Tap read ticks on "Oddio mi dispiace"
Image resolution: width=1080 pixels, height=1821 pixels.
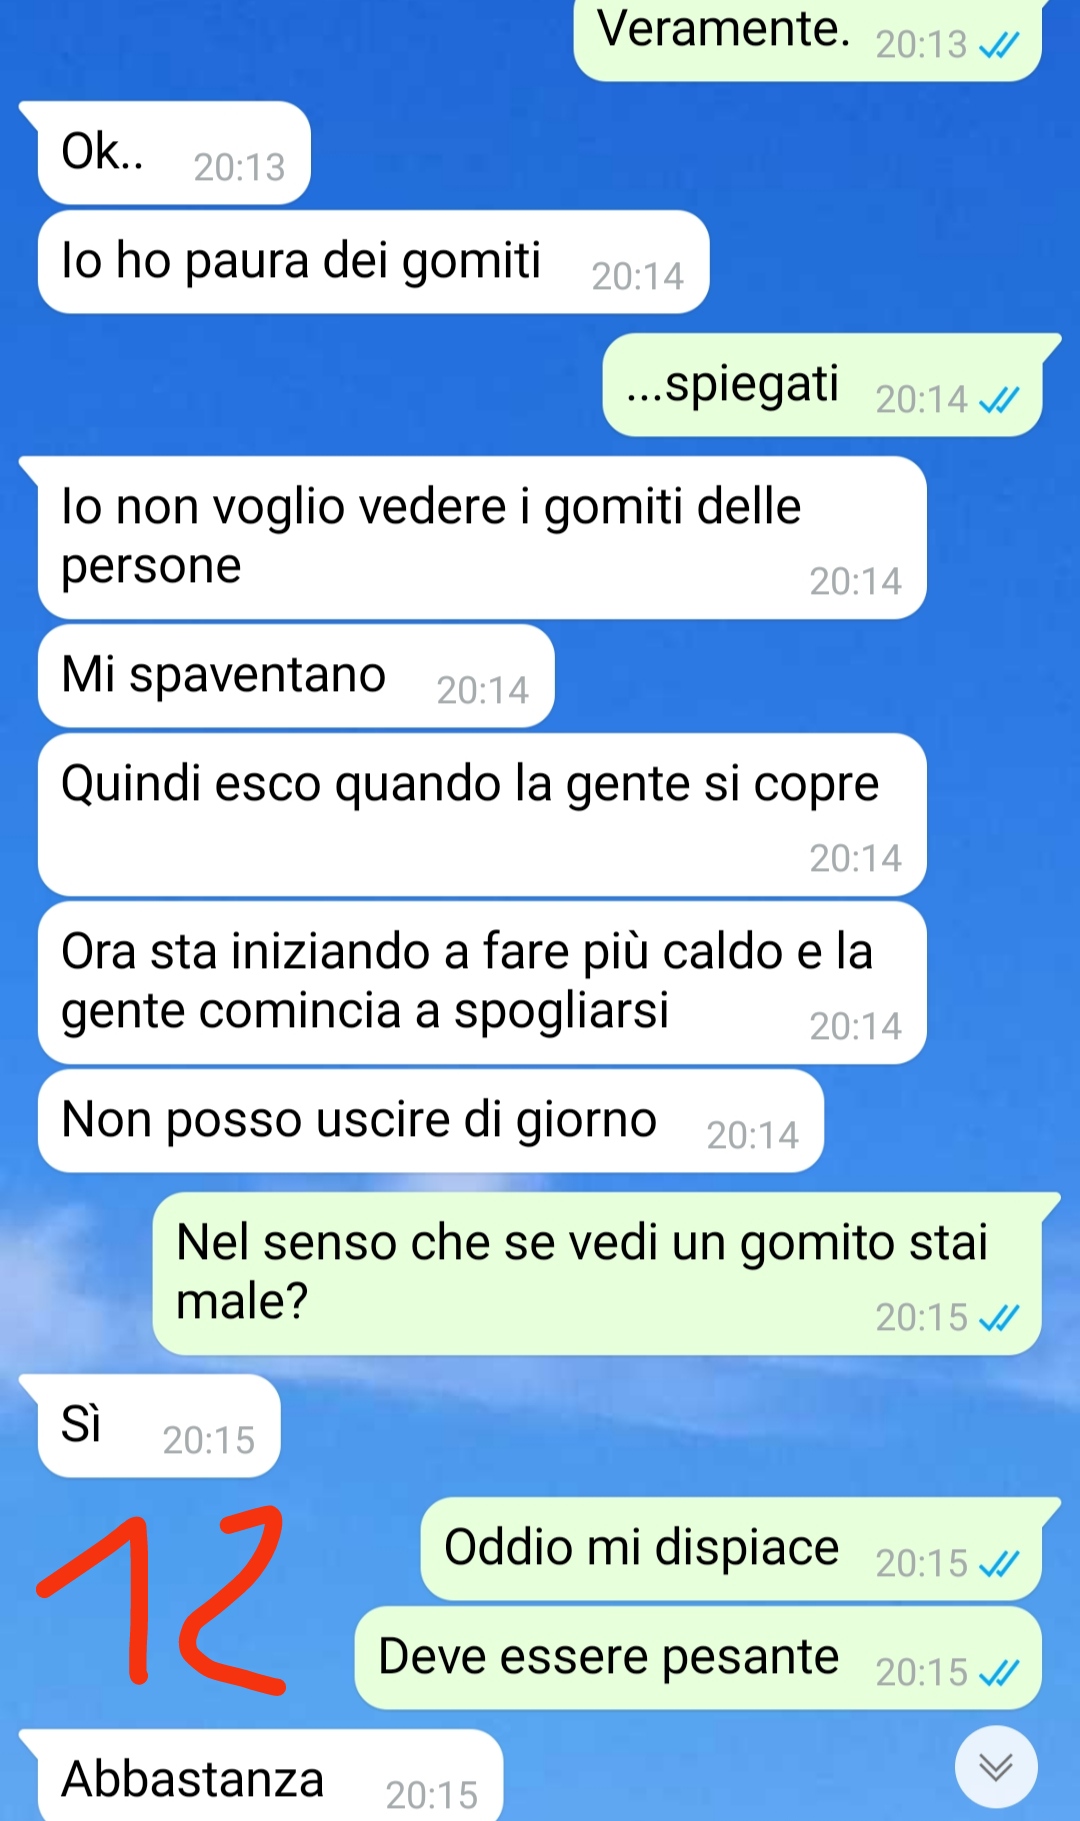(x=999, y=1563)
